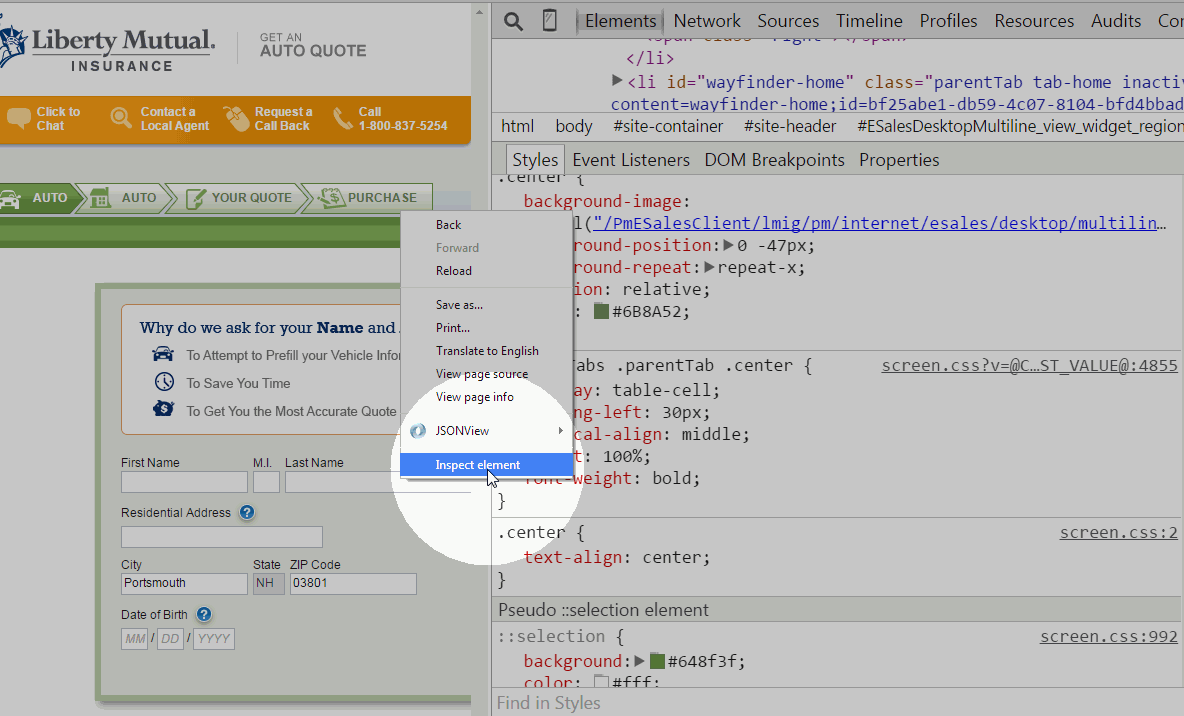Click the #648f3f background color swatch
Image resolution: width=1184 pixels, height=716 pixels.
pyautogui.click(x=657, y=661)
